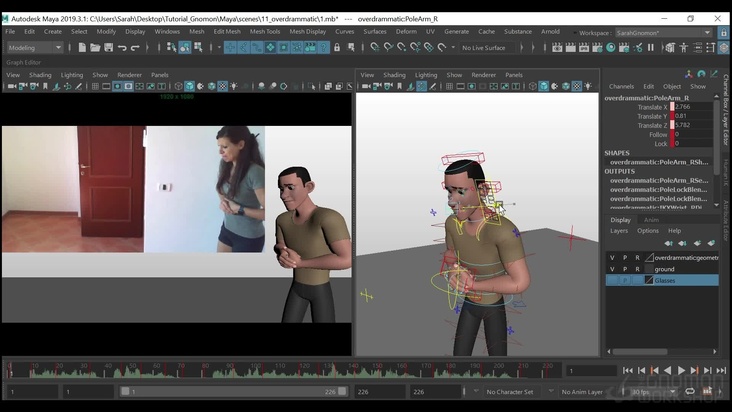The image size is (732, 412).
Task: Toggle visibility box of Glasses layer
Action: click(612, 280)
